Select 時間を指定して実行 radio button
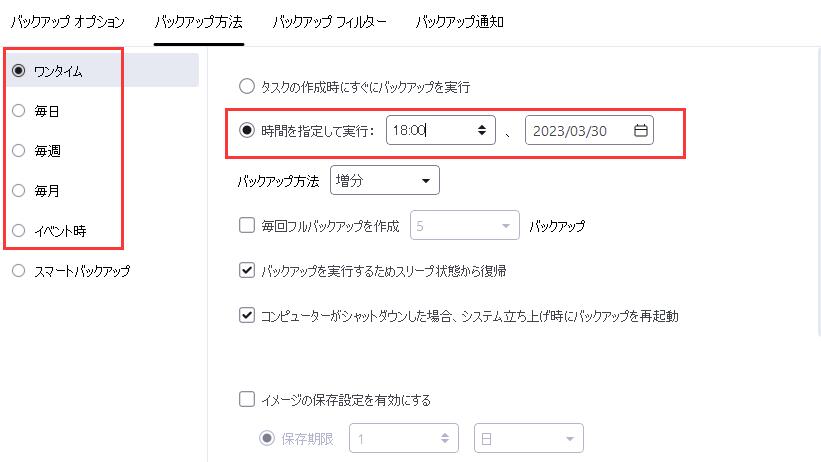The height and width of the screenshot is (462, 821). tap(246, 130)
